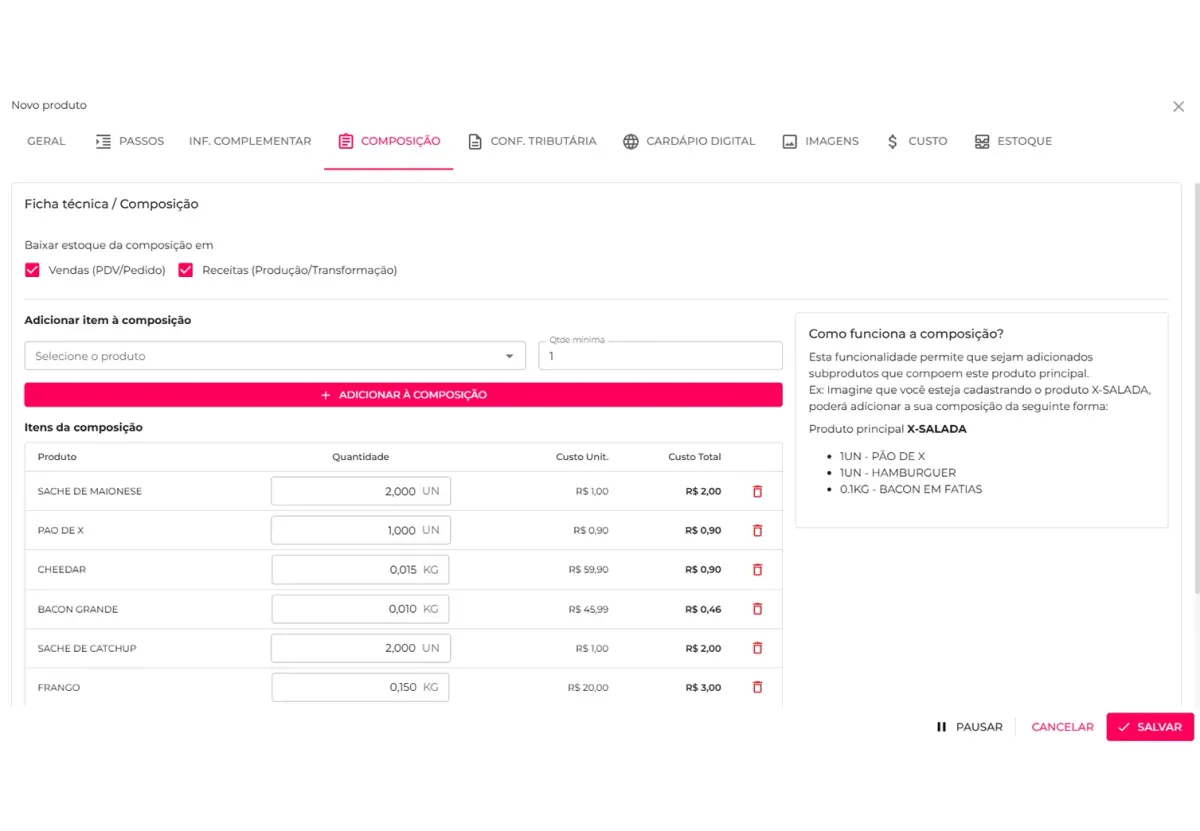Click the BACON GRANDE unit cost R$ 45,99
Viewport: 1200px width, 831px height.
point(589,609)
